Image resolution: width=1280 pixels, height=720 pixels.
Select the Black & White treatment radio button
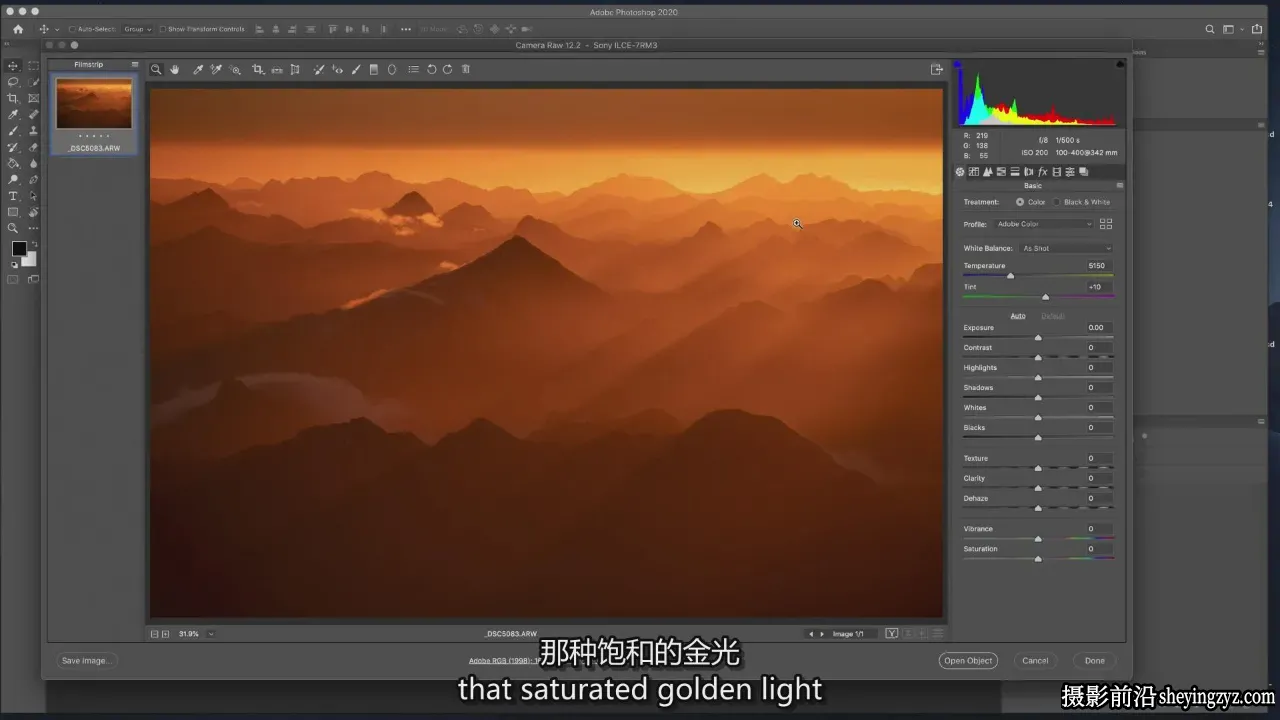1056,202
